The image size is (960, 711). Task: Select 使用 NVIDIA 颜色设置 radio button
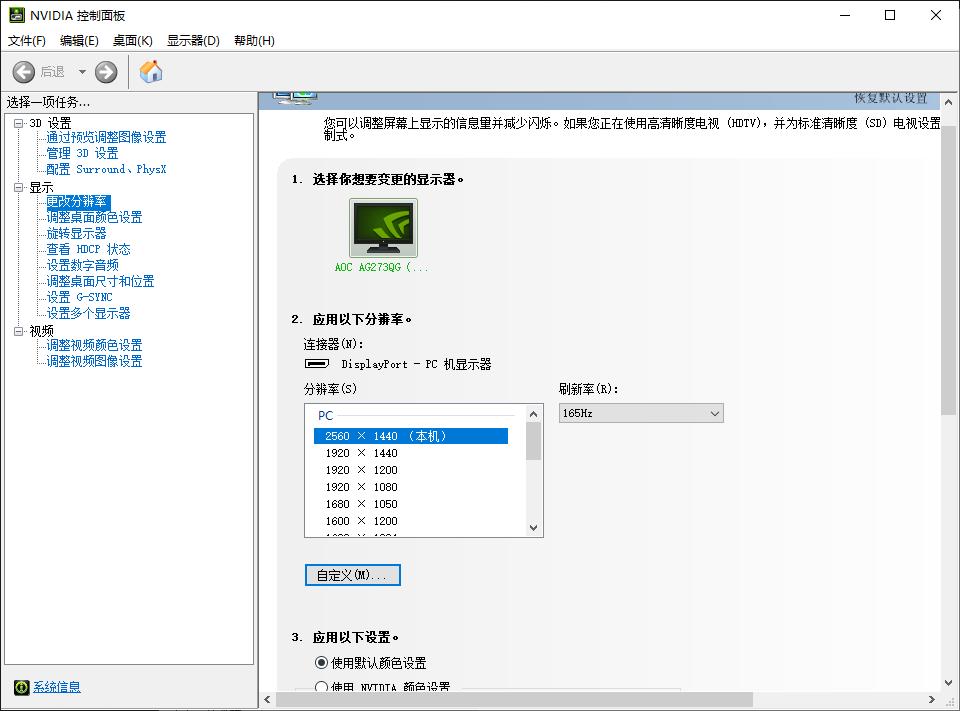pos(321,687)
